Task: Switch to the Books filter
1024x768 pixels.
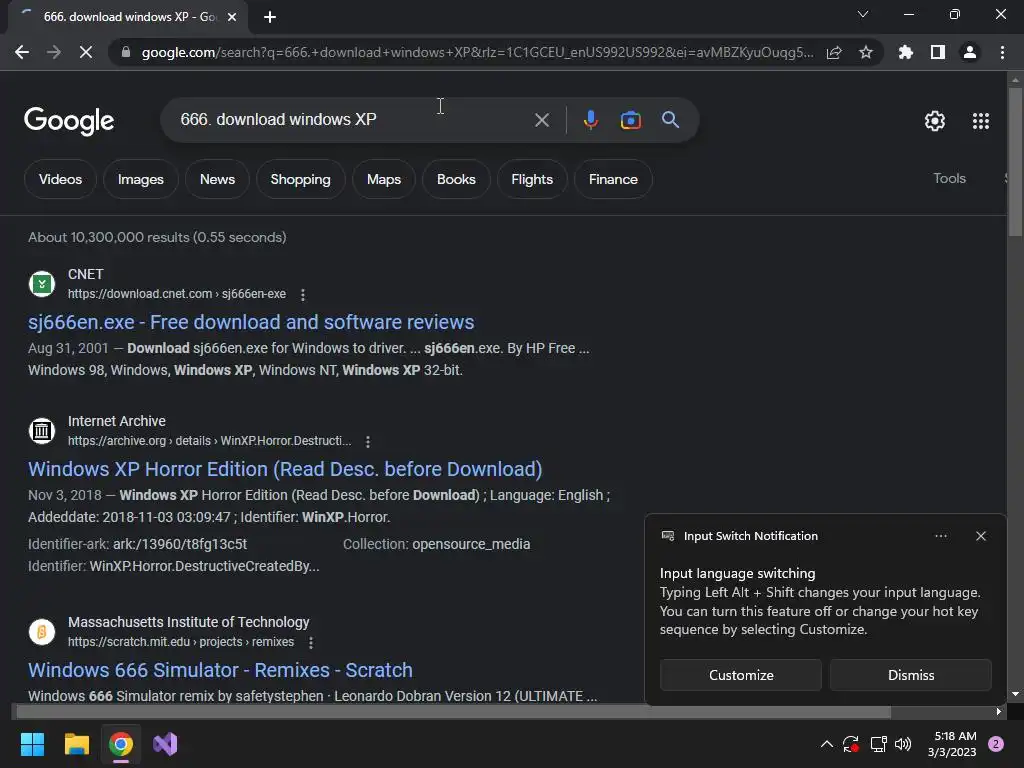Action: pyautogui.click(x=456, y=179)
